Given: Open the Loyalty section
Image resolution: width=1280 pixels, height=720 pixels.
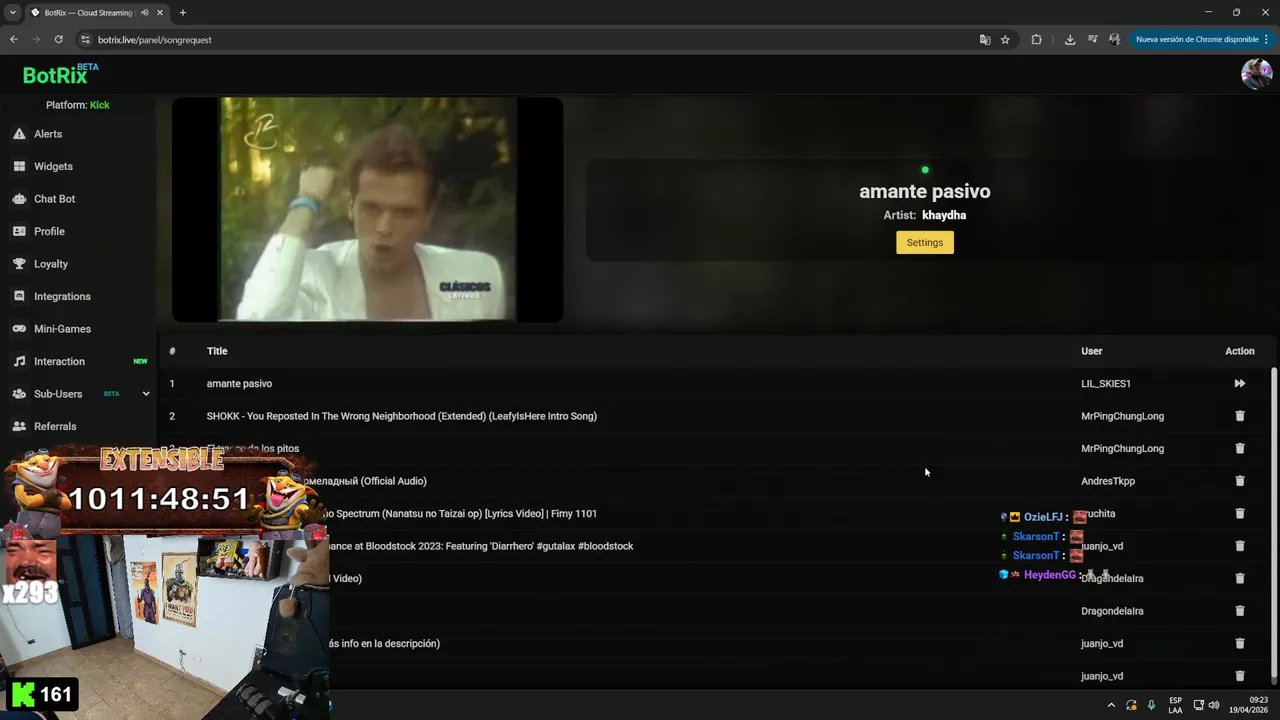Looking at the screenshot, I should click(51, 264).
